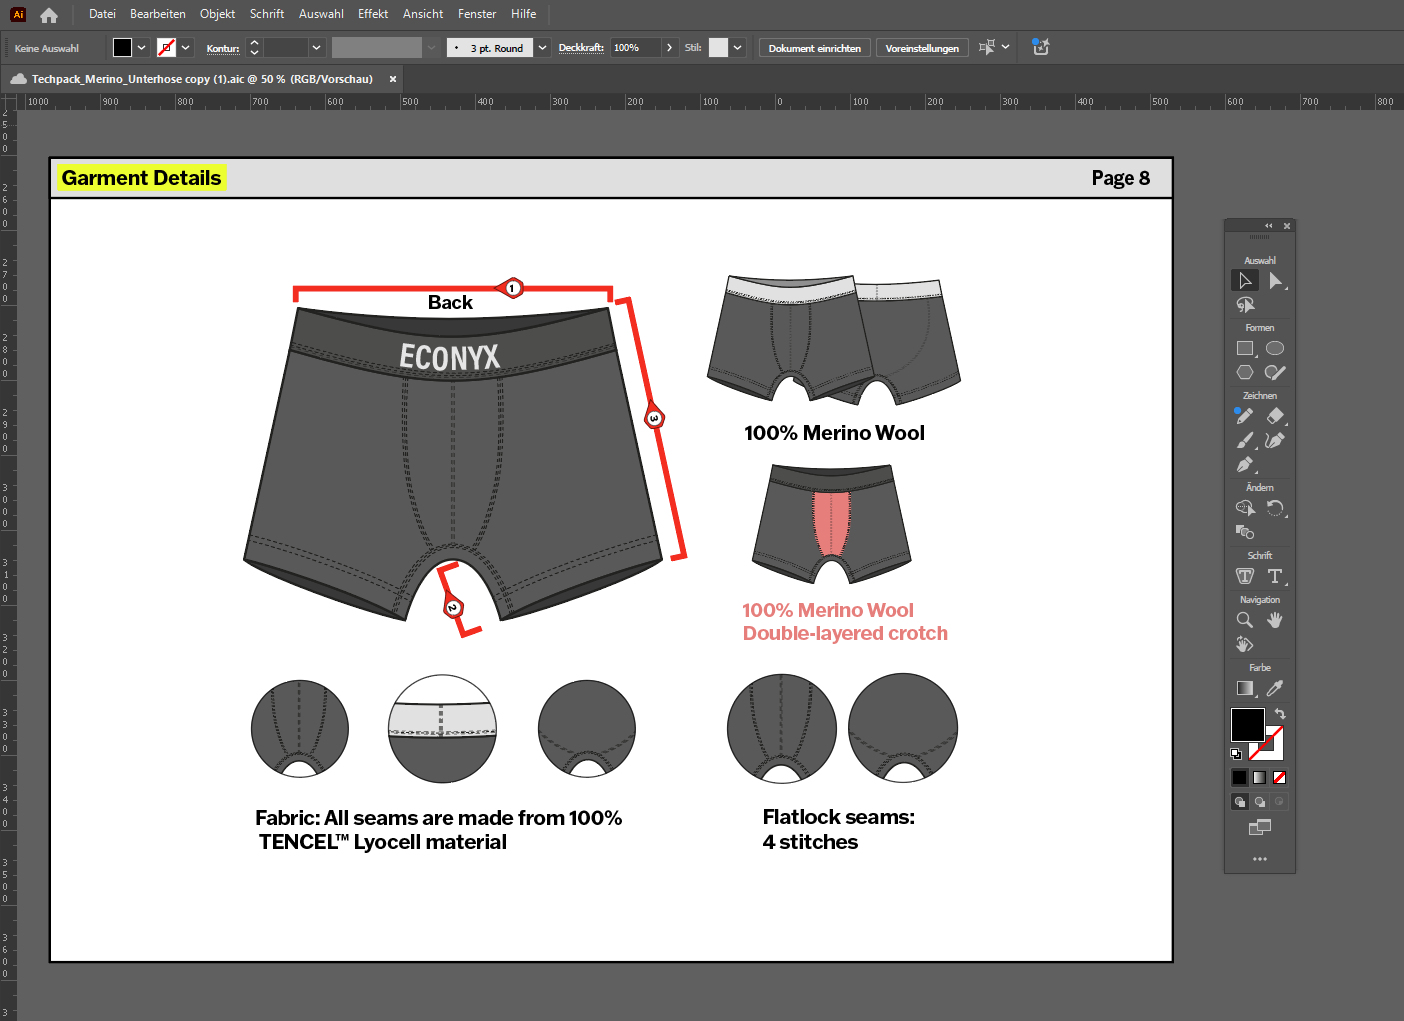Select the Selection (Auswahl) arrow tool
Screen dimensions: 1404x1021
[x=1245, y=281]
